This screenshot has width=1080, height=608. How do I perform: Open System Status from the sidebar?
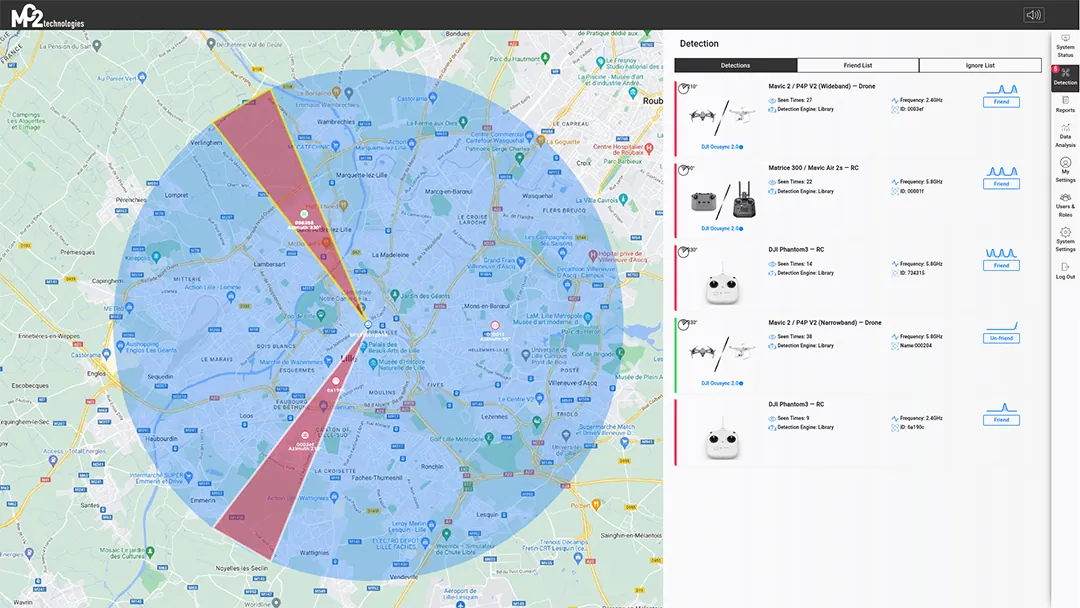(x=1065, y=47)
